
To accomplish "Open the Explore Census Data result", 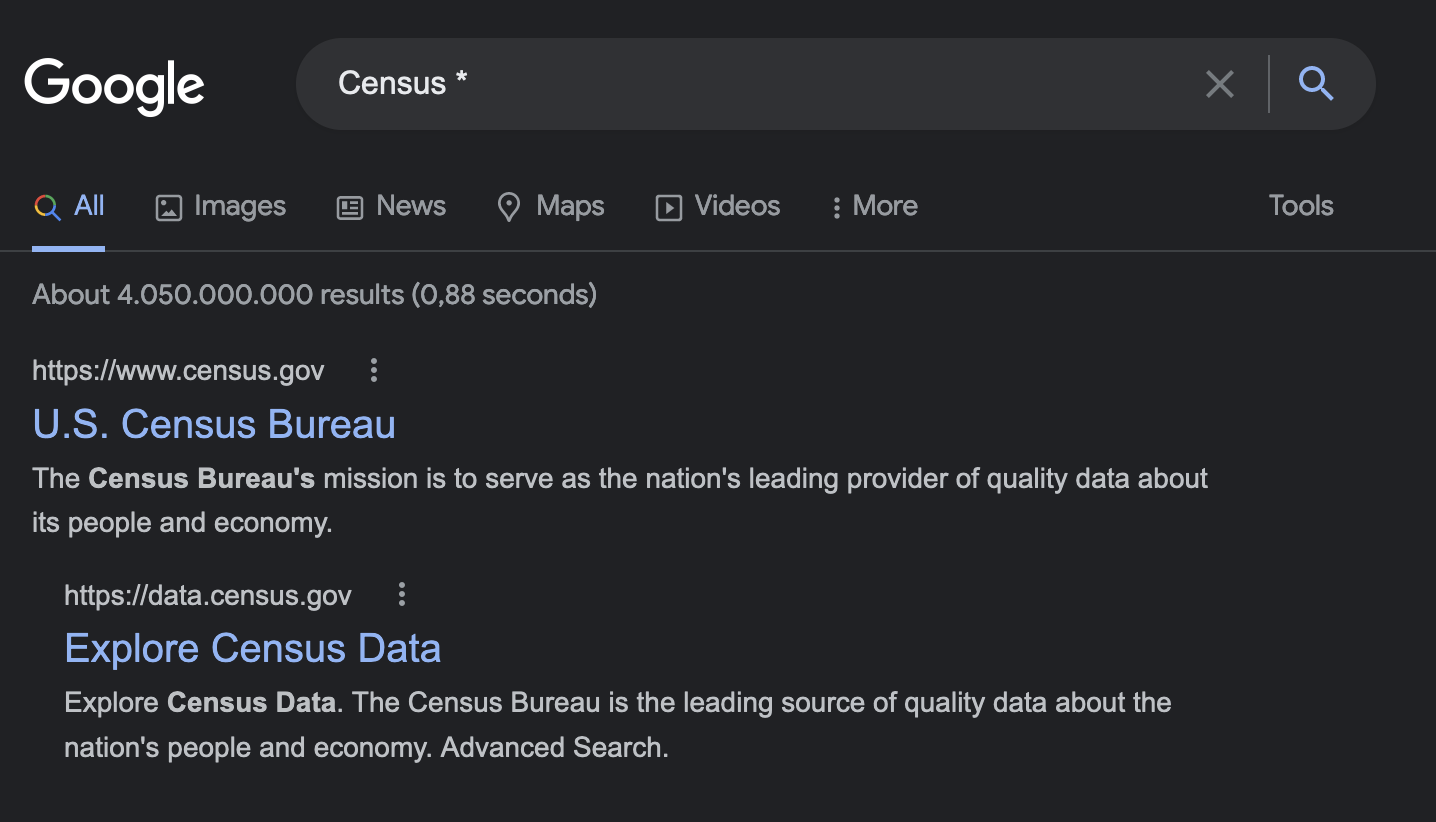I will tap(252, 648).
